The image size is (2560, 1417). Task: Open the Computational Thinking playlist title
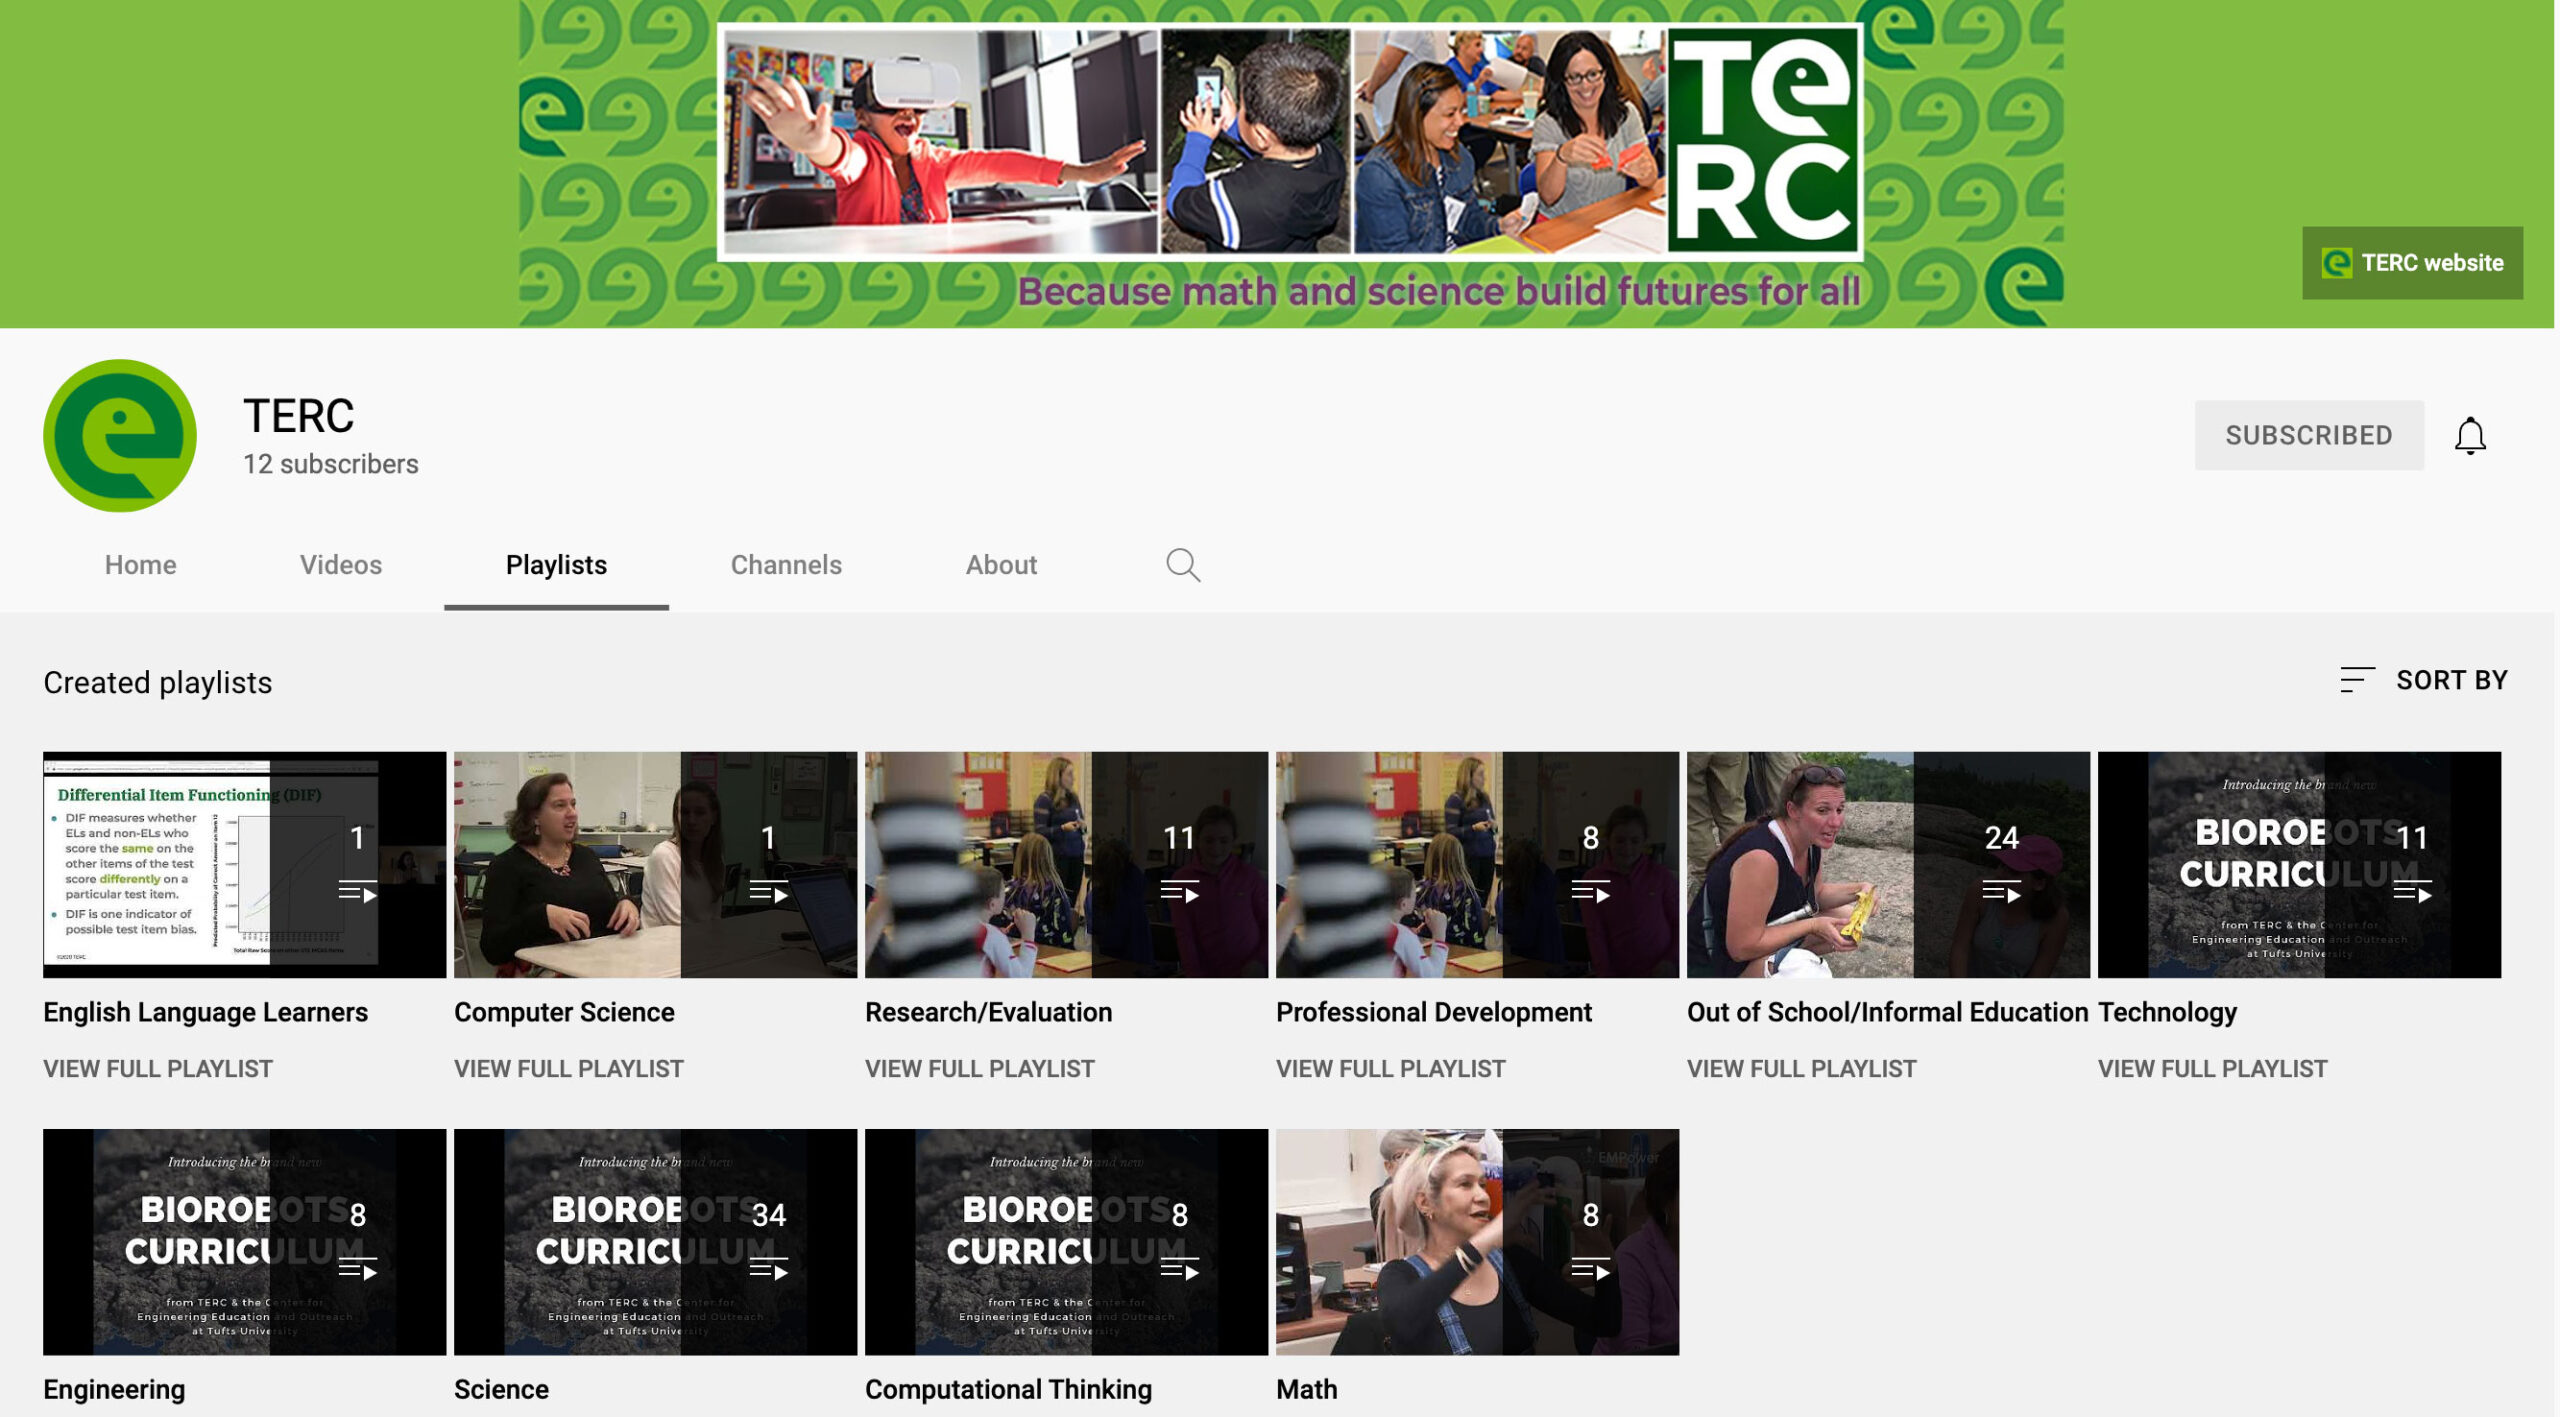click(x=1008, y=1389)
